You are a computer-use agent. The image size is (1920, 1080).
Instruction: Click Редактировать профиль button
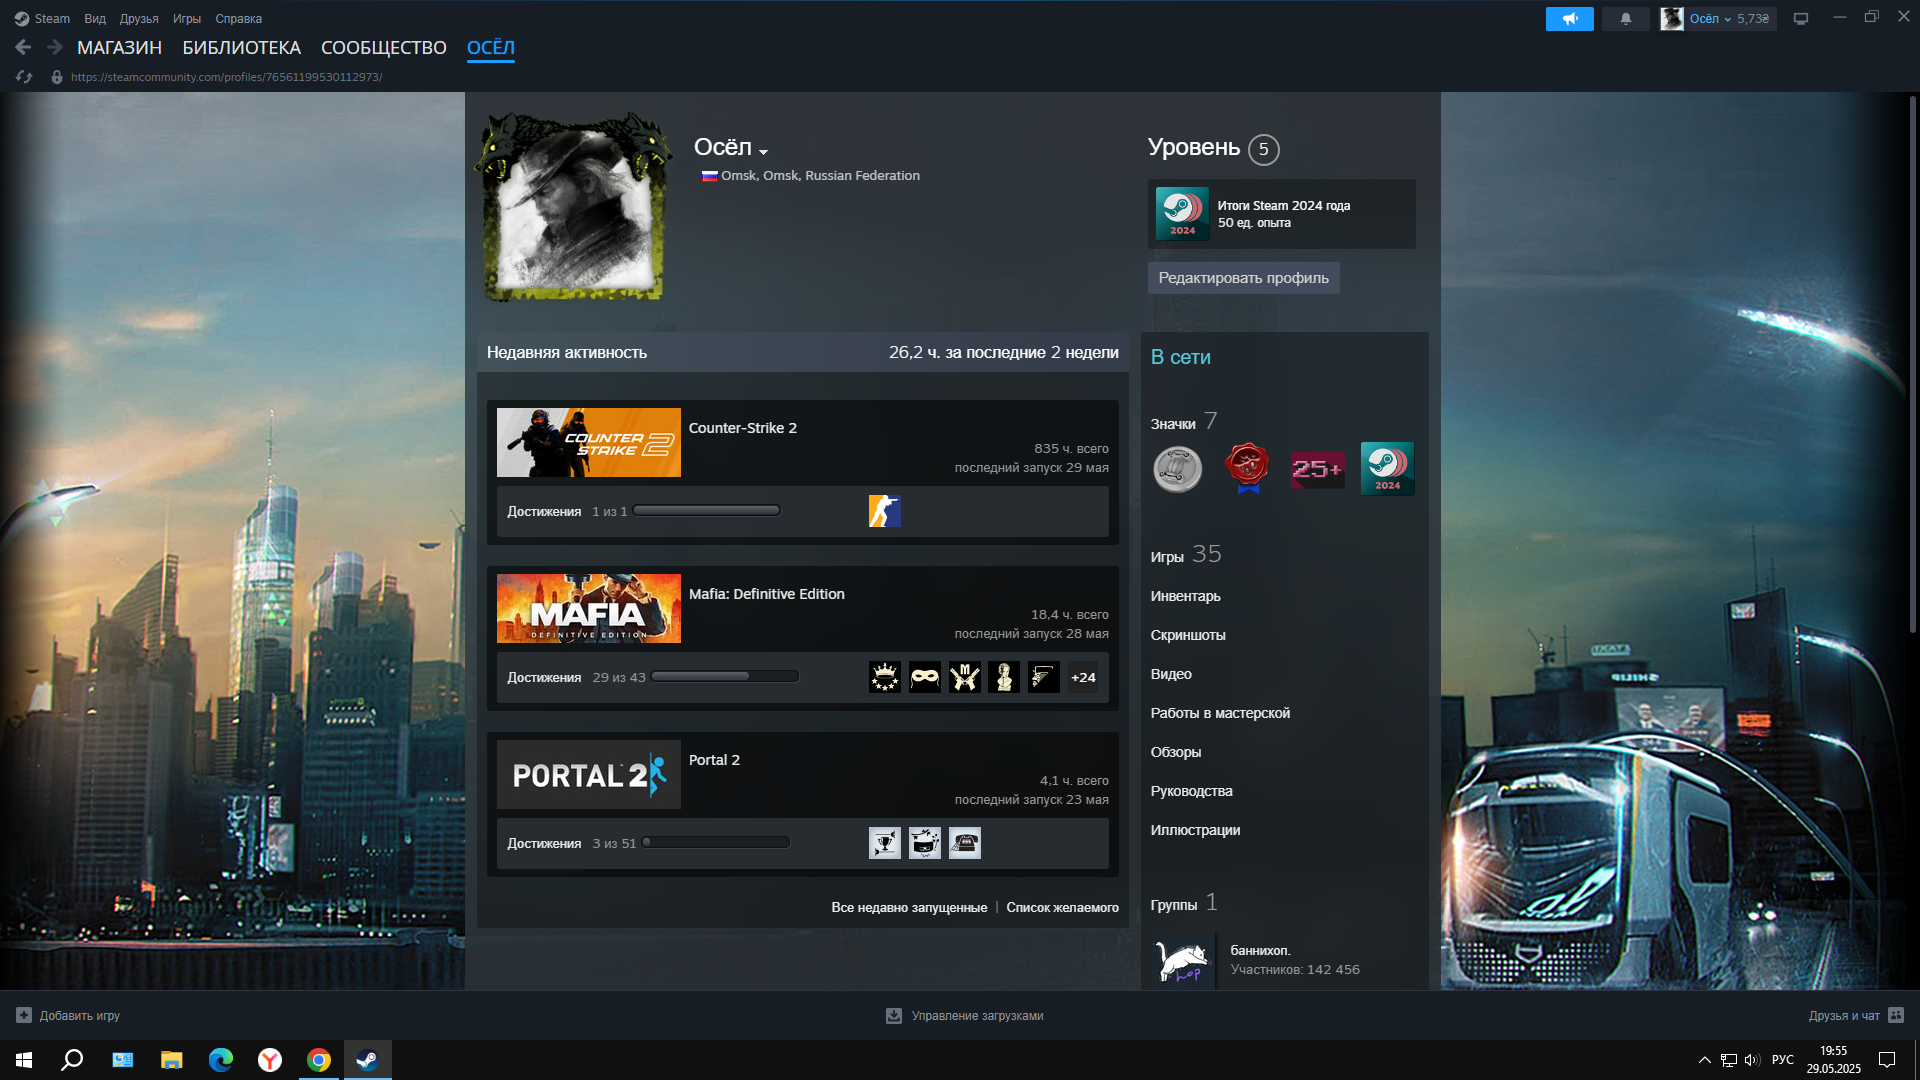pos(1243,278)
